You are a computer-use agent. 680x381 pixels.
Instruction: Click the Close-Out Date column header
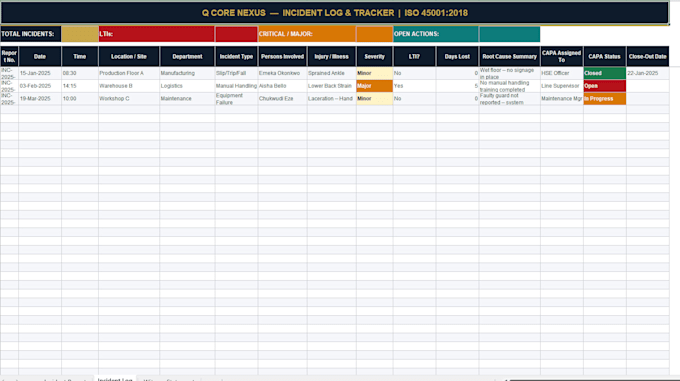point(647,56)
